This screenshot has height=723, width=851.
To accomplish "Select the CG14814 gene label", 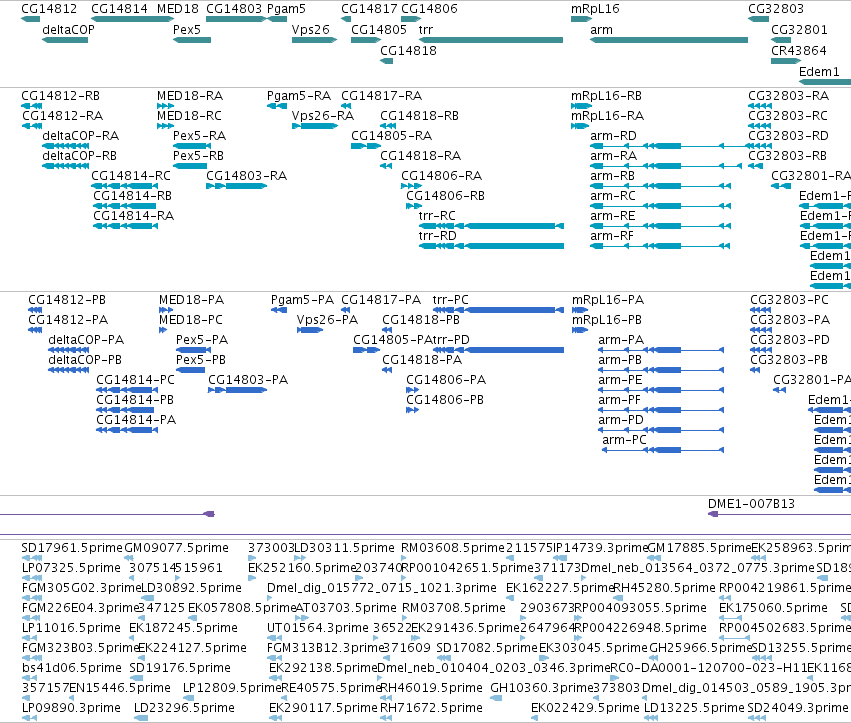I will pos(119,9).
